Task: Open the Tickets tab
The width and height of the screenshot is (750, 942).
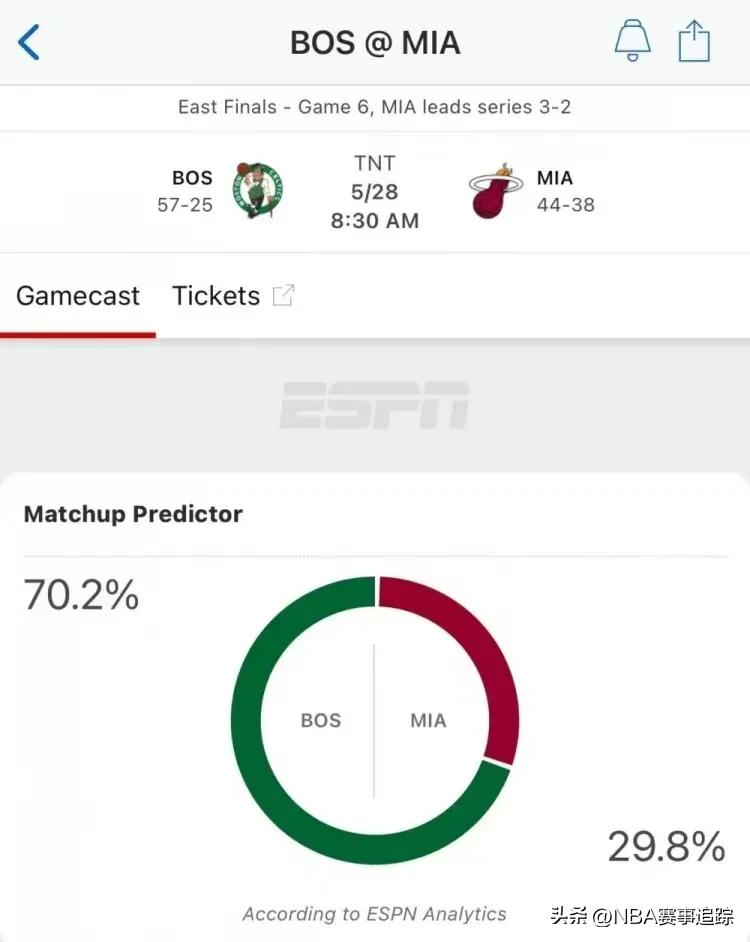Action: (216, 296)
